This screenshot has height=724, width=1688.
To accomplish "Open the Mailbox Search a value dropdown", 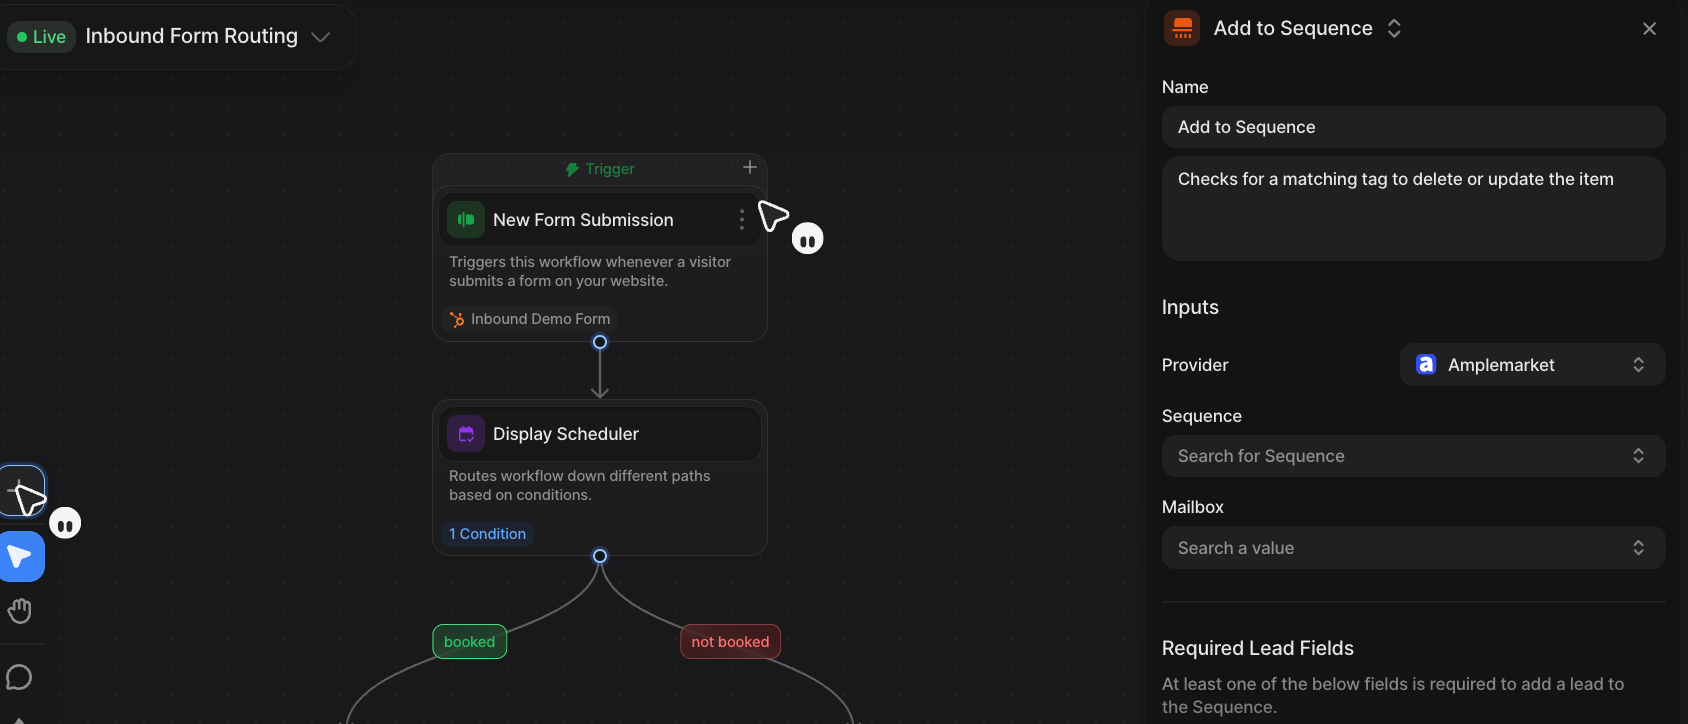I will (x=1414, y=548).
